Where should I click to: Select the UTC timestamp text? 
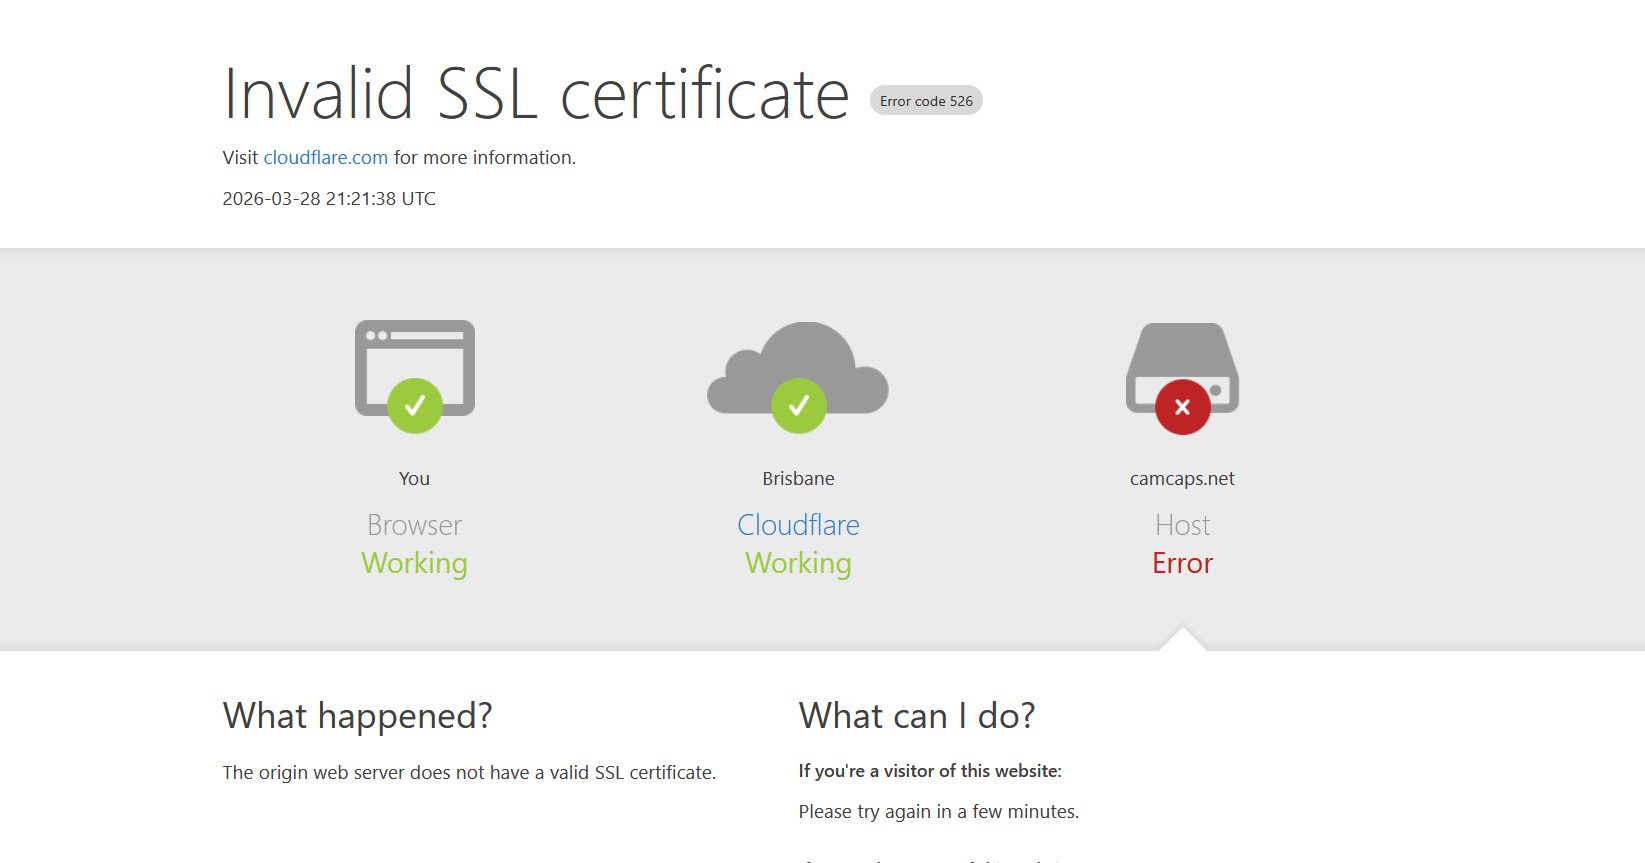pos(329,199)
